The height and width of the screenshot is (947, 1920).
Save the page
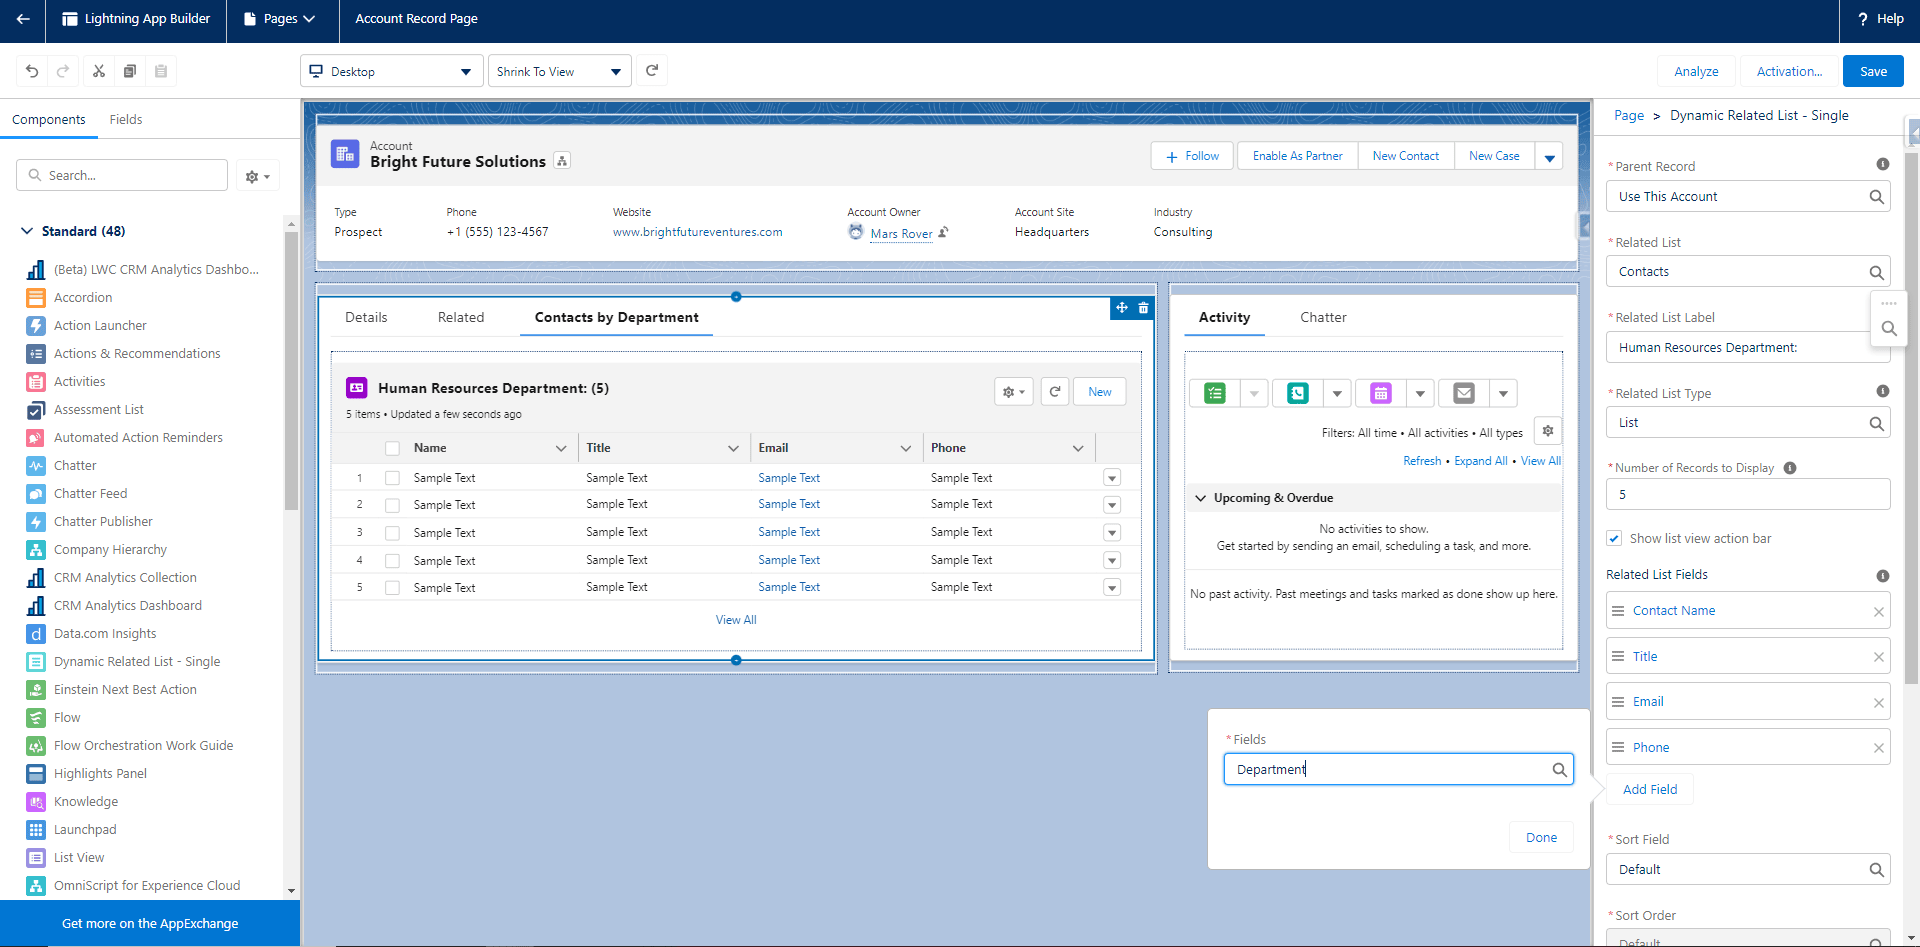click(1873, 71)
